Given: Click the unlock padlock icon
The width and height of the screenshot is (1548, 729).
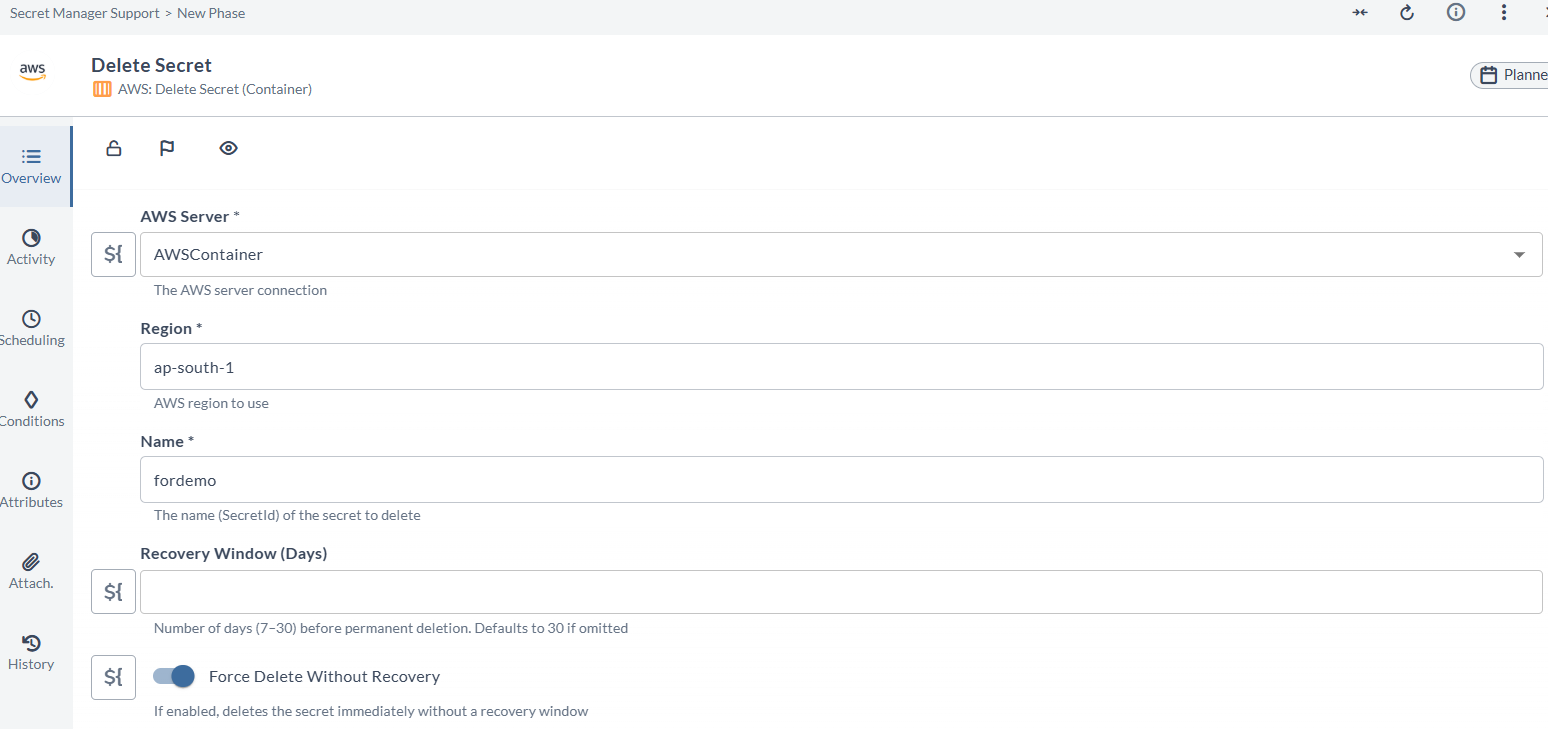Looking at the screenshot, I should pos(114,149).
